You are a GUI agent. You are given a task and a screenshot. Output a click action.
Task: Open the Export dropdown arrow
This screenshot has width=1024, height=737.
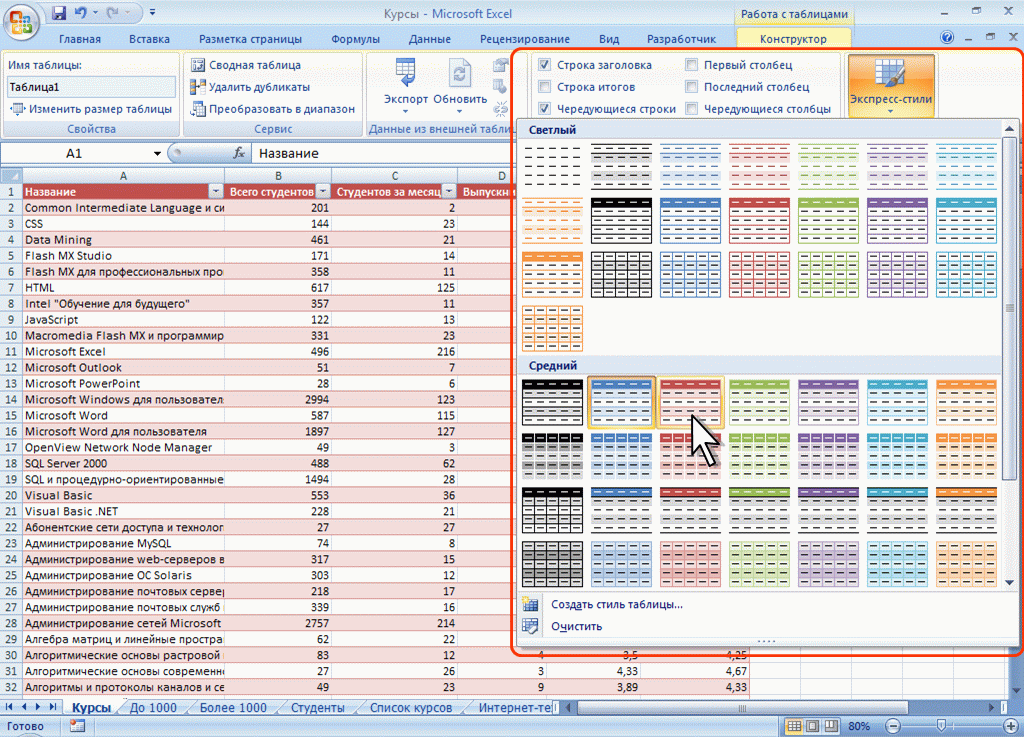tap(406, 111)
